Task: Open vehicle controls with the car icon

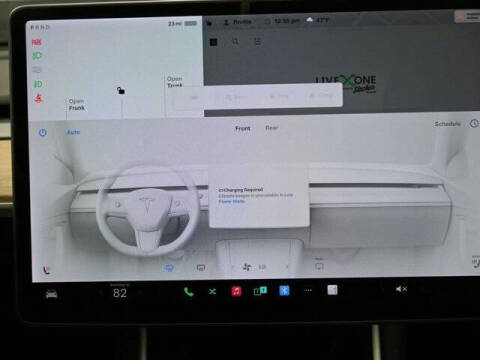Action: (51, 294)
